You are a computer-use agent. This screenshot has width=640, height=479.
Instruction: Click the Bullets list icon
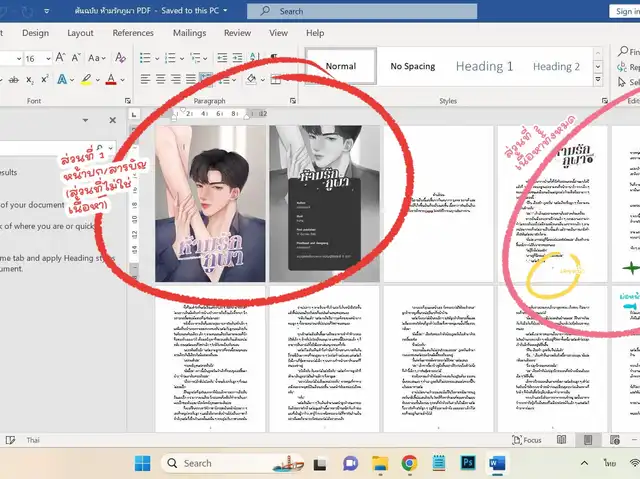(144, 57)
